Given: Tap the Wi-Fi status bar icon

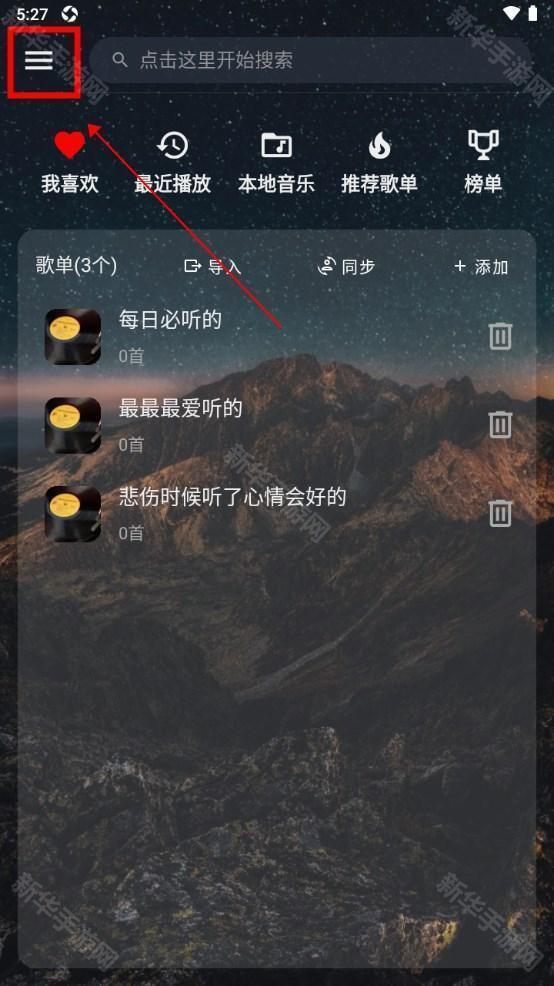Looking at the screenshot, I should 512,13.
